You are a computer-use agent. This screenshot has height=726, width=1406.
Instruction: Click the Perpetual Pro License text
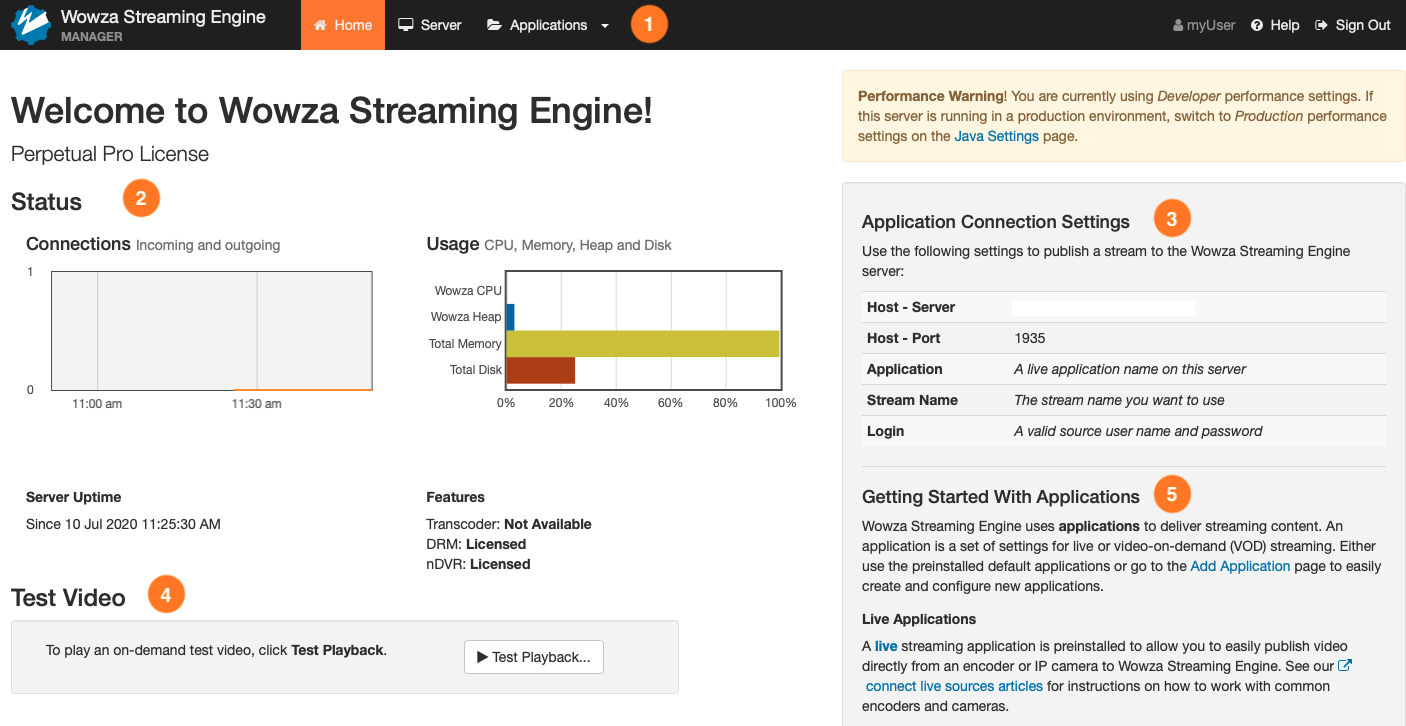(x=110, y=154)
